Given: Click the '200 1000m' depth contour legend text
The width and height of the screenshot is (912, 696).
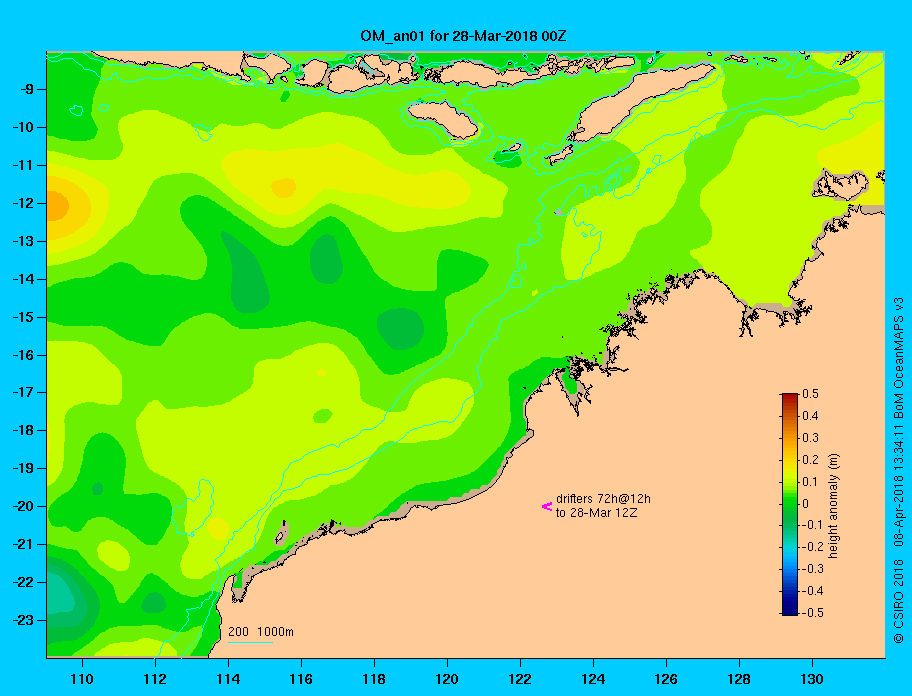Looking at the screenshot, I should [261, 632].
